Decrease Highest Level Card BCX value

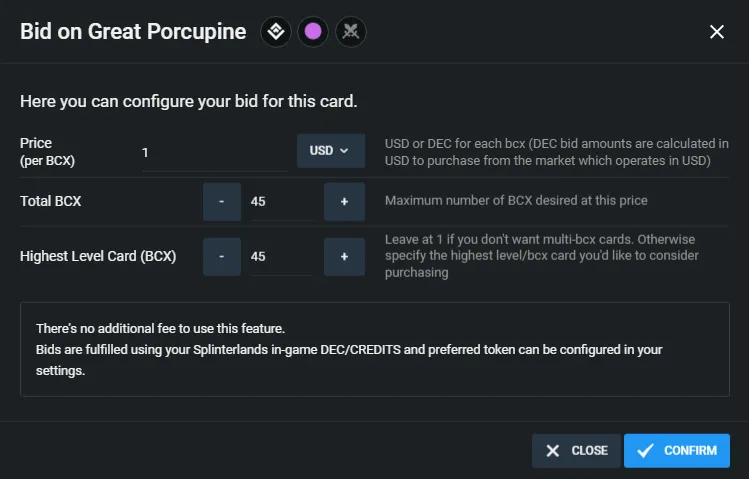pyautogui.click(x=222, y=256)
